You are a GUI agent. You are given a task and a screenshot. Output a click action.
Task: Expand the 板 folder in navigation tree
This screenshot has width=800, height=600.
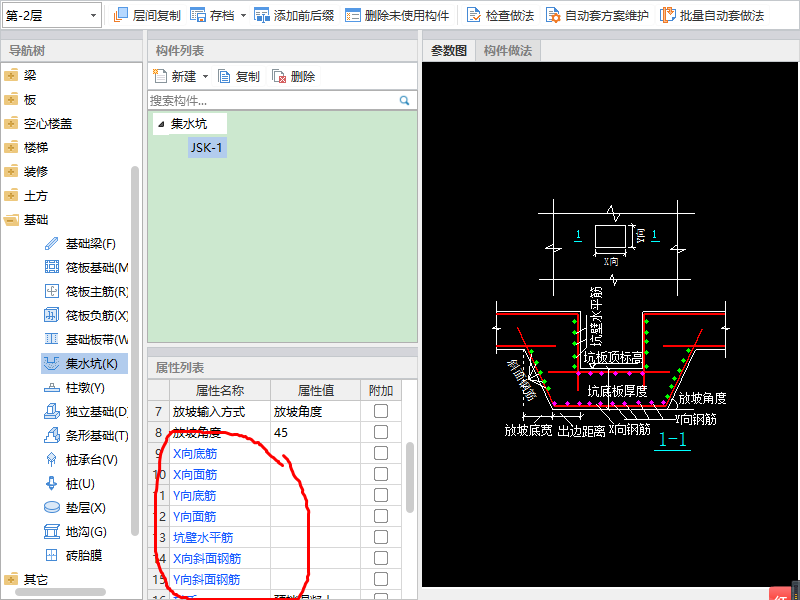pyautogui.click(x=11, y=100)
